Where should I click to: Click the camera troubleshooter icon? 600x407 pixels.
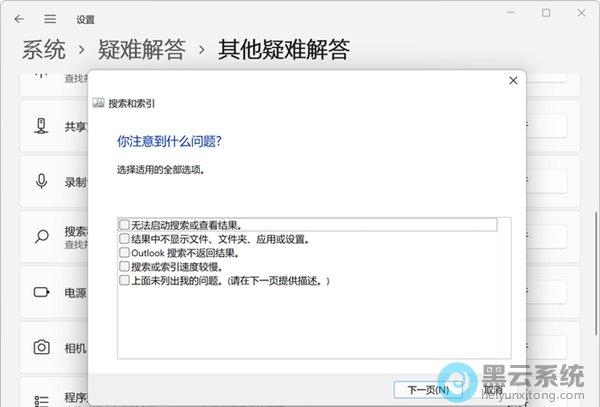coord(42,348)
